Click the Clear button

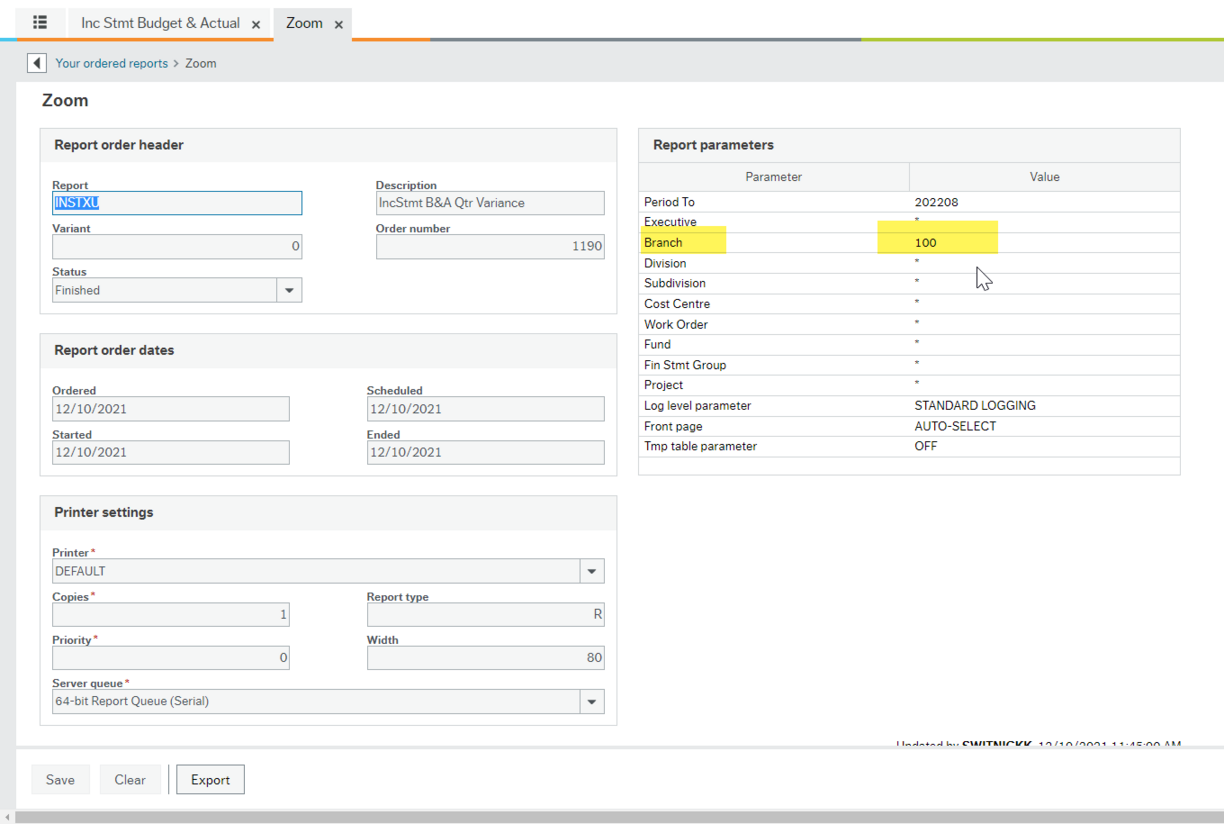[x=130, y=779]
